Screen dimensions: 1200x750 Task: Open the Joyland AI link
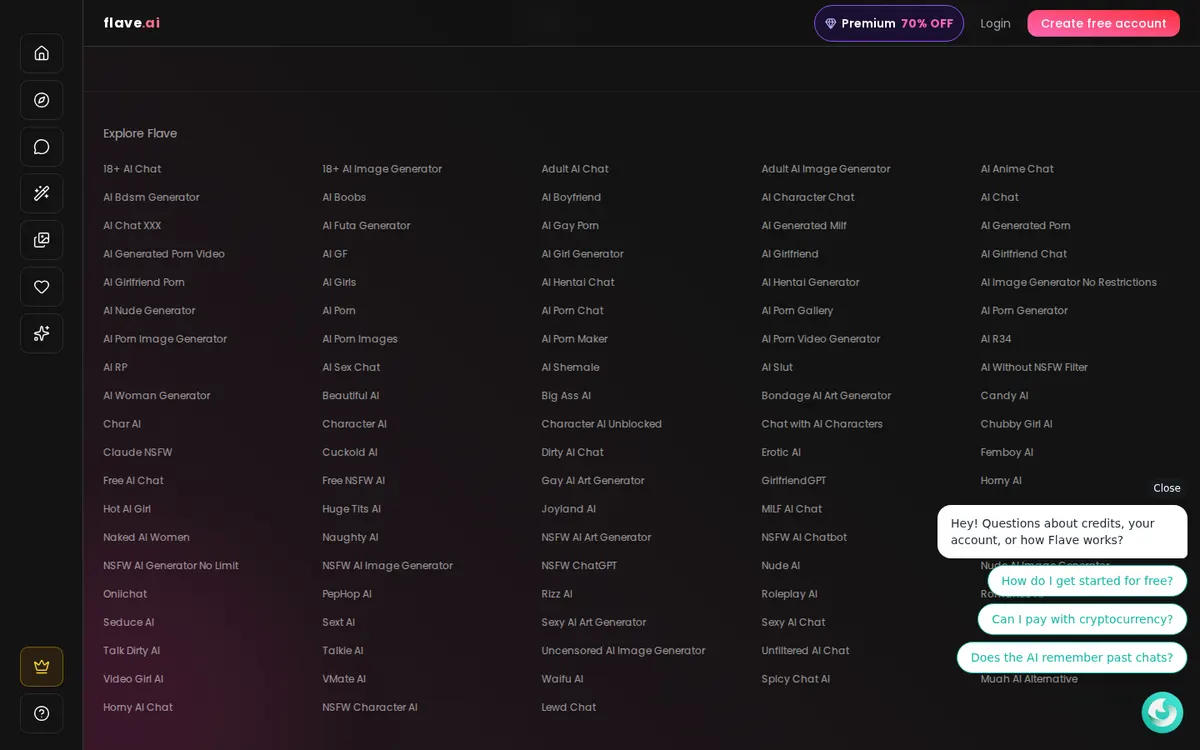click(569, 509)
